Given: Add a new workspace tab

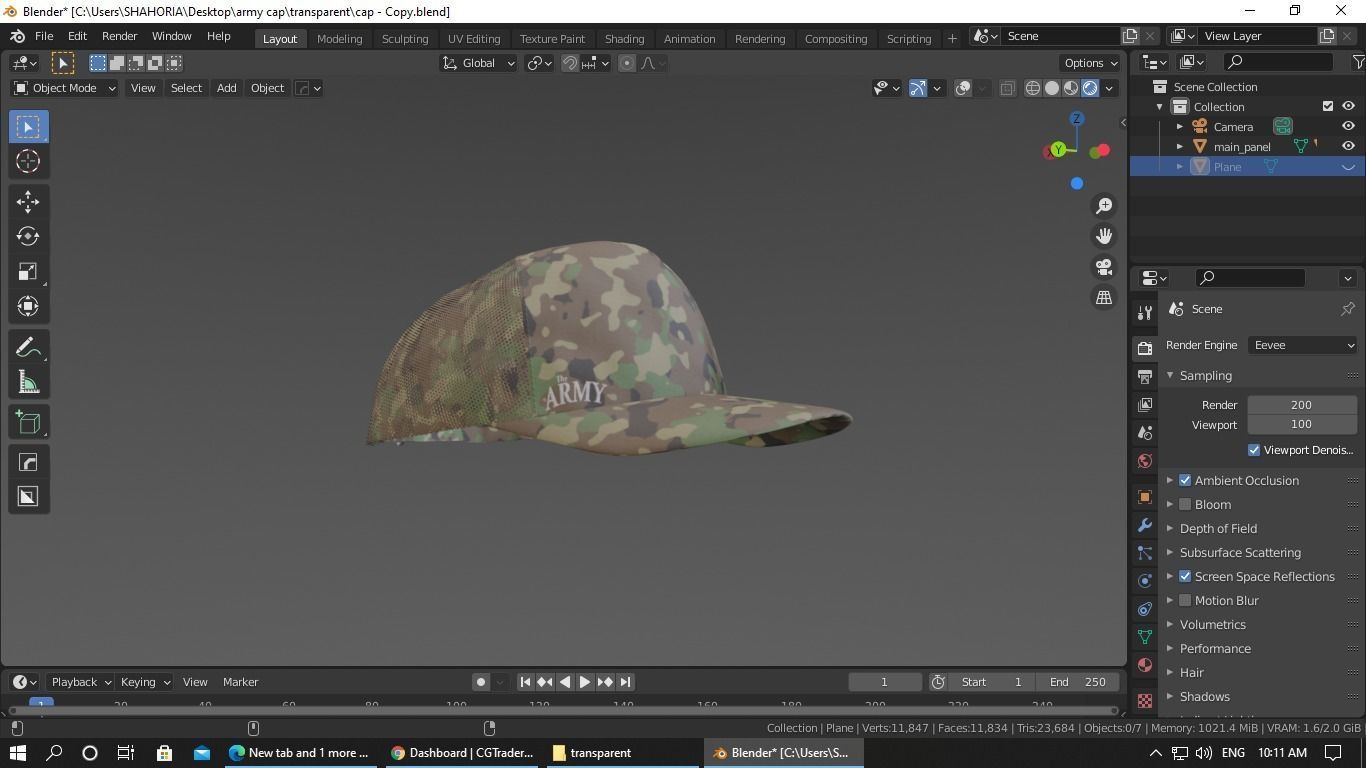Looking at the screenshot, I should click(952, 38).
